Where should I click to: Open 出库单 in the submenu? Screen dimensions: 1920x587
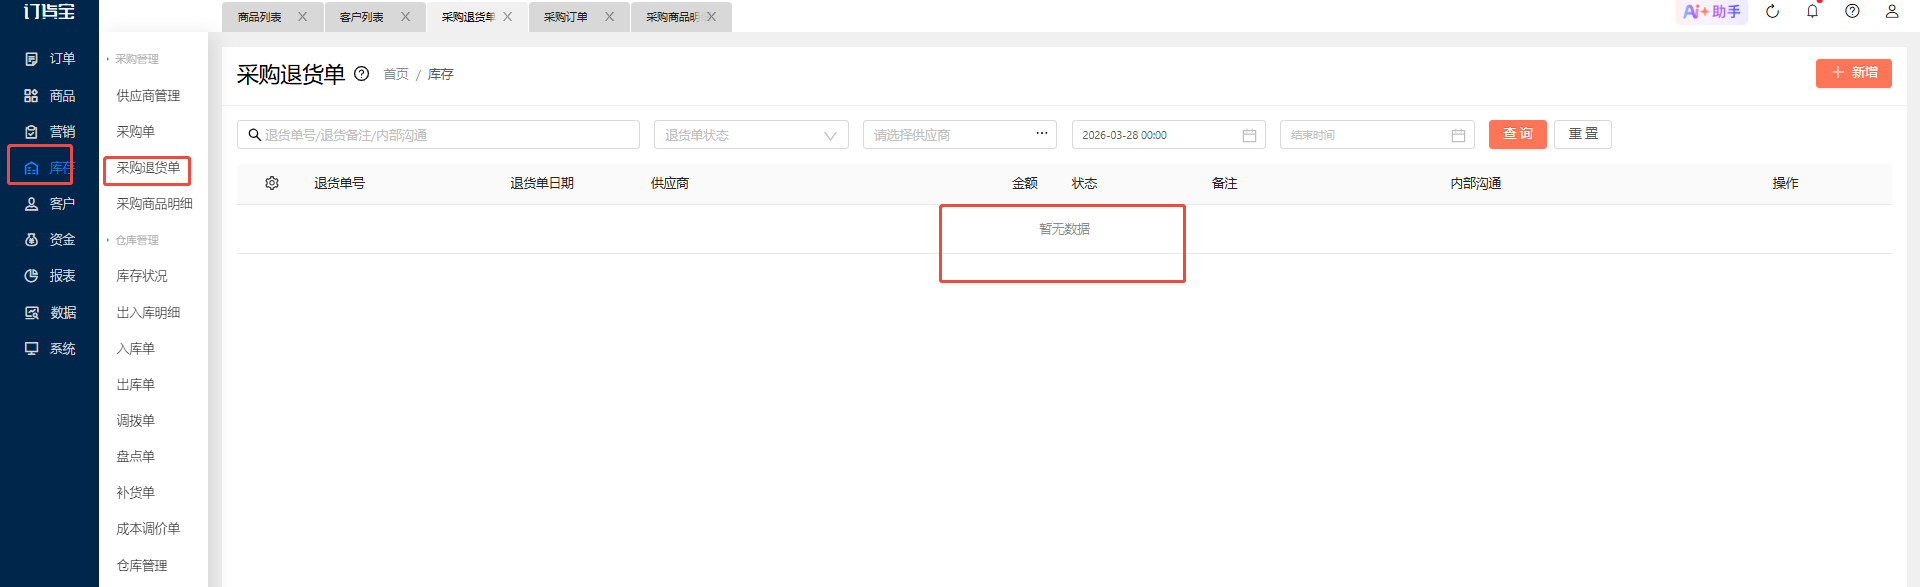pyautogui.click(x=136, y=385)
